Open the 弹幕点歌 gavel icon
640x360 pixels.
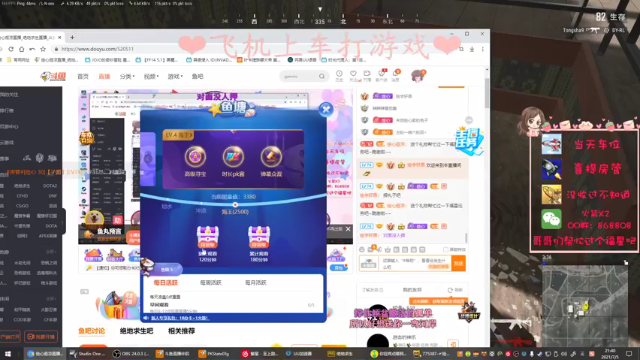[x=271, y=156]
